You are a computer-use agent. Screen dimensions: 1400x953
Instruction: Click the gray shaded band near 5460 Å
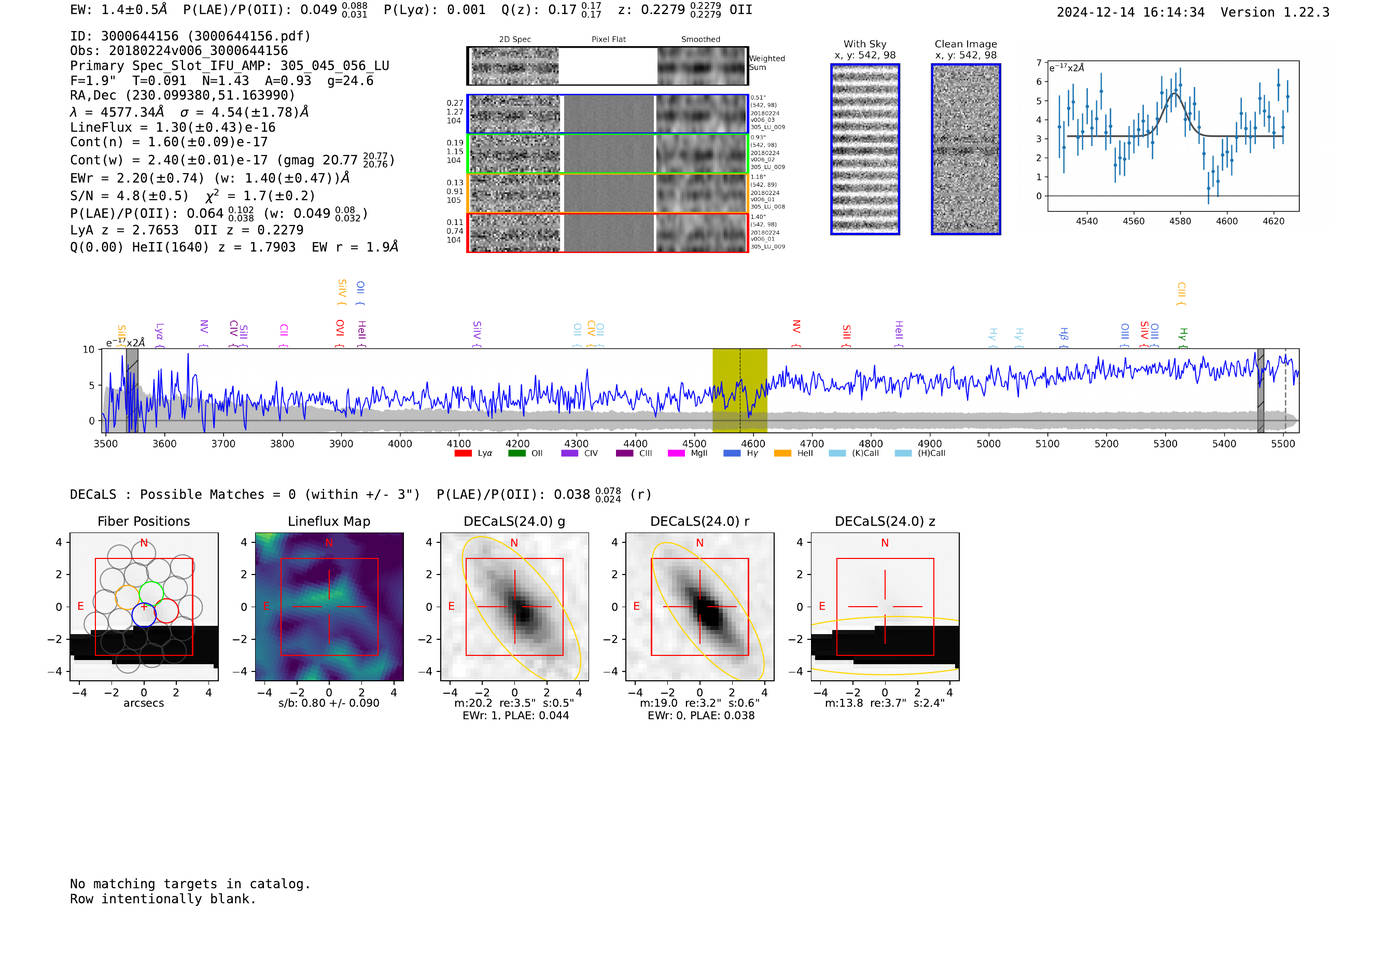pos(1260,390)
